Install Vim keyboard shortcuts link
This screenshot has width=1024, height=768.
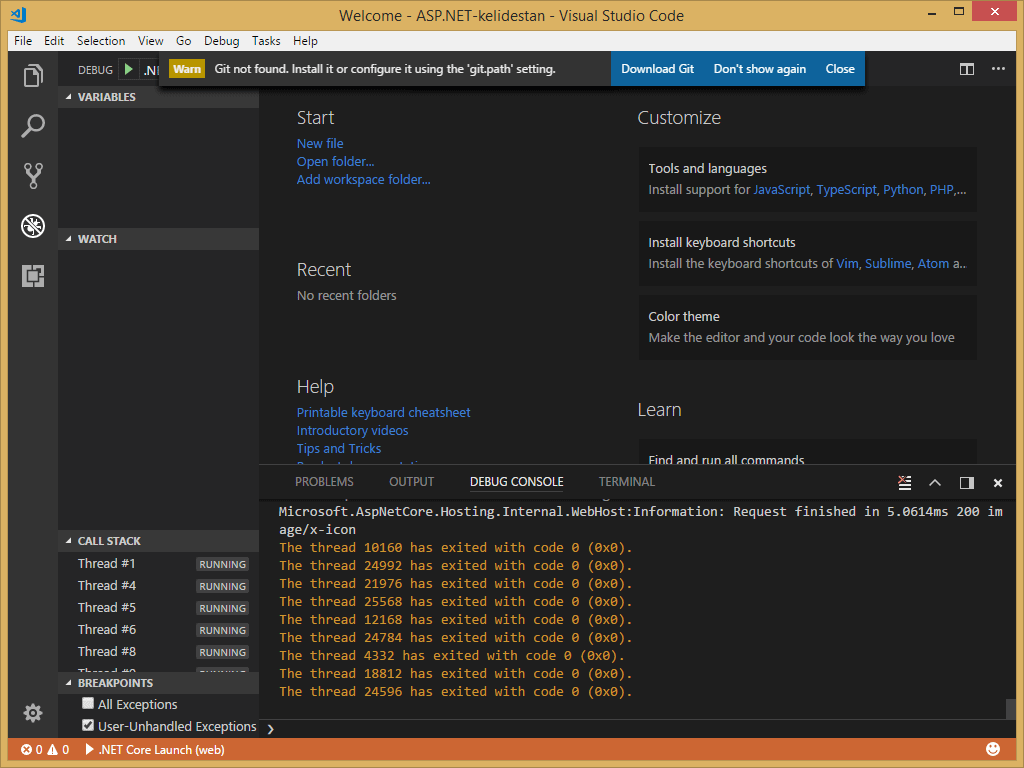(847, 263)
